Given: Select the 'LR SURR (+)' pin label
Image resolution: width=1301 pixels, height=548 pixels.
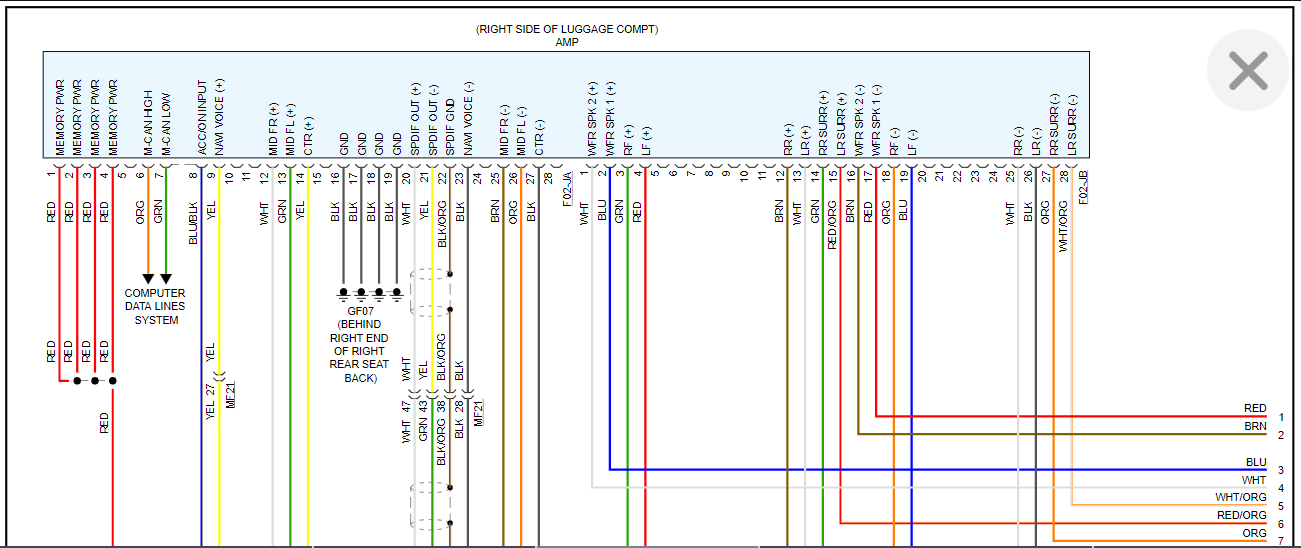Looking at the screenshot, I should [x=841, y=124].
